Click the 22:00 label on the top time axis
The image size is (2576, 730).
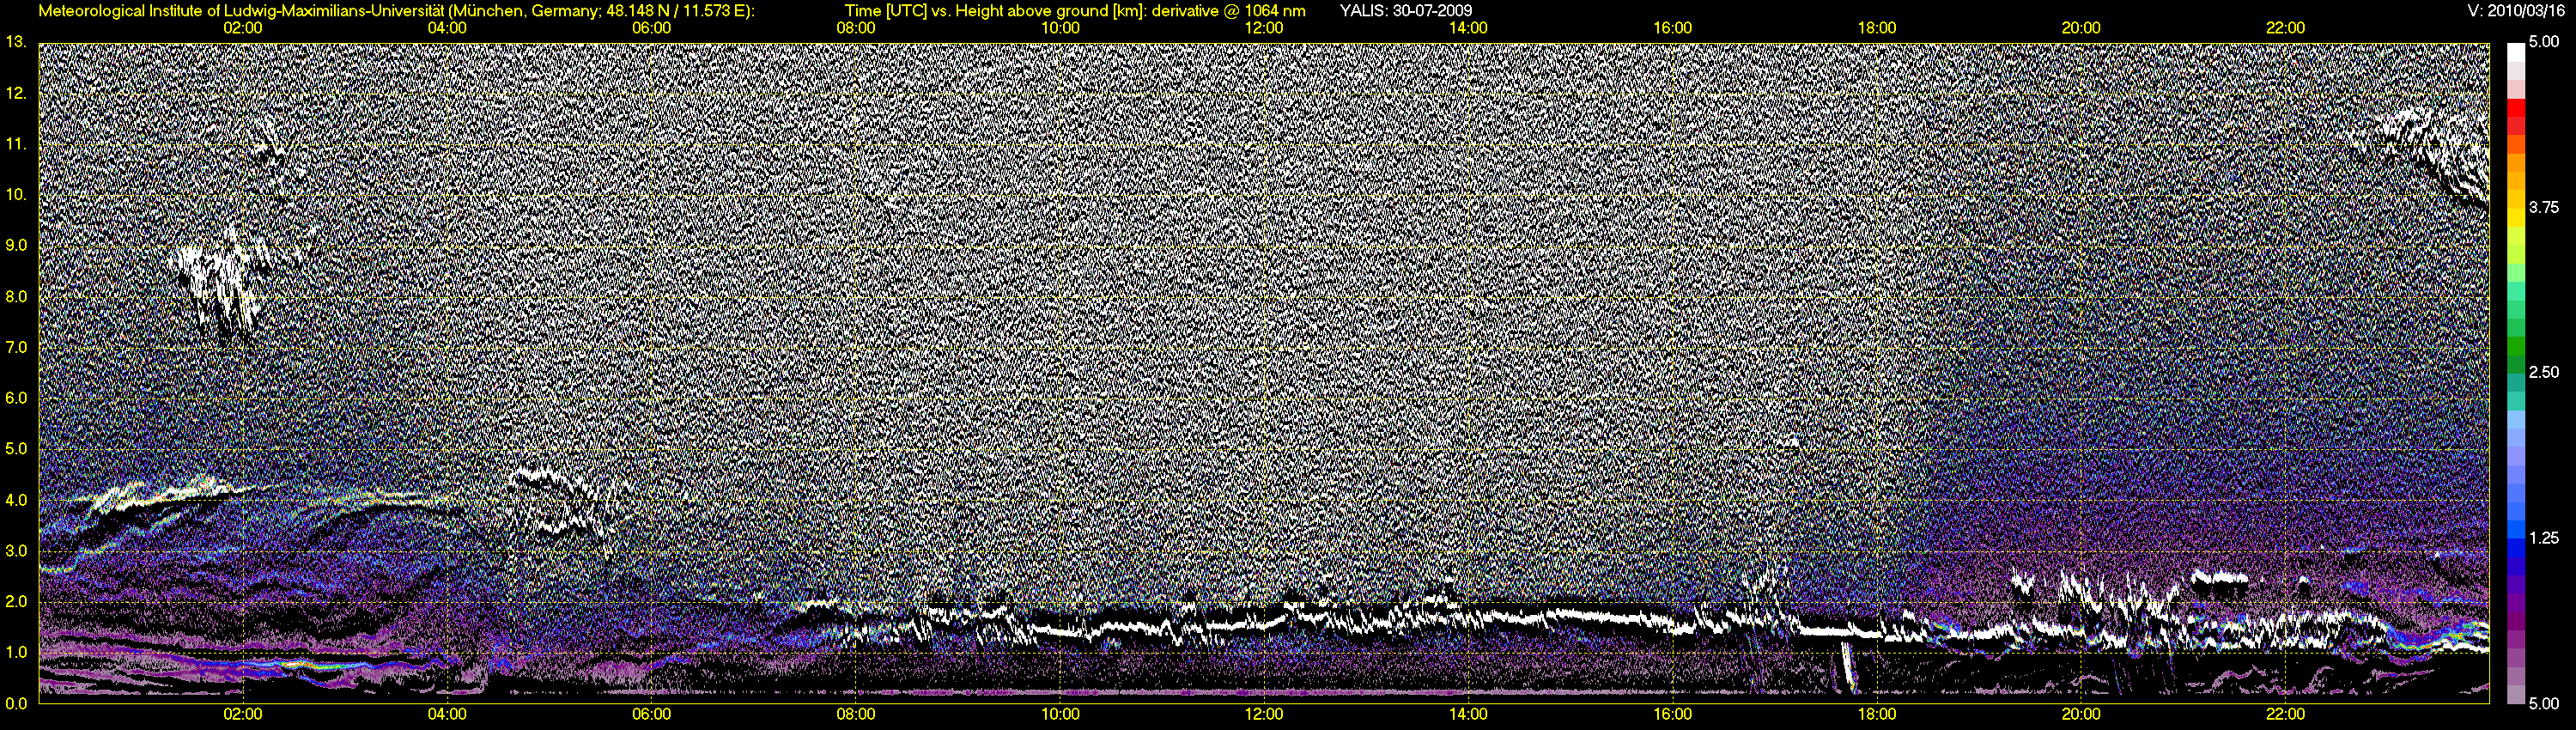pos(2285,28)
